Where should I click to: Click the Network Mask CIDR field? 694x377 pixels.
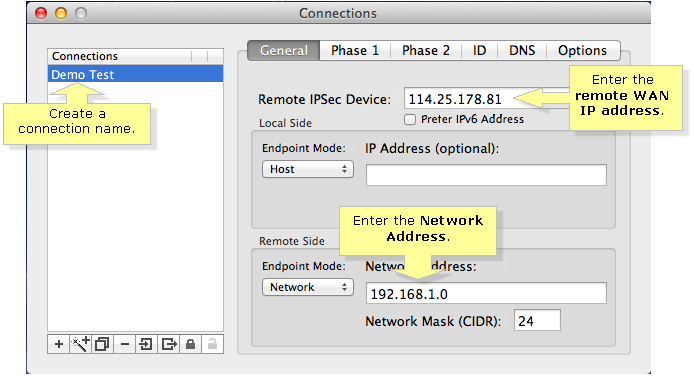click(x=537, y=320)
